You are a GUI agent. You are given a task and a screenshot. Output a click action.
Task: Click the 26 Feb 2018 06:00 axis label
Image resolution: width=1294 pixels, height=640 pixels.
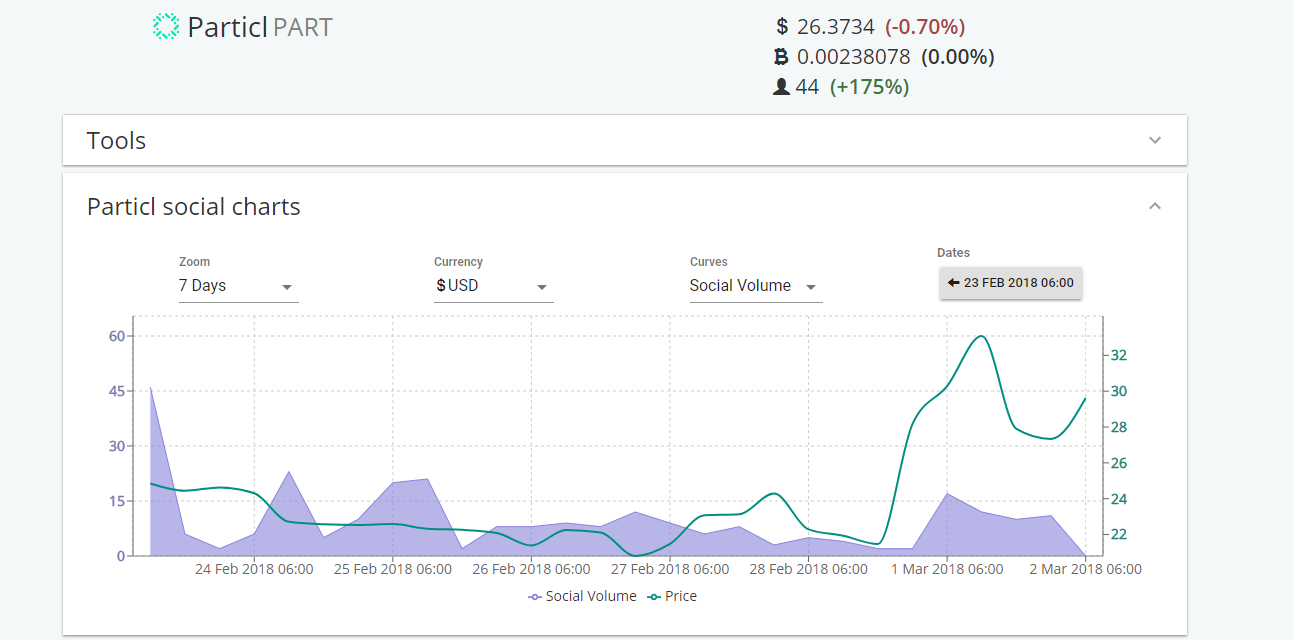531,569
